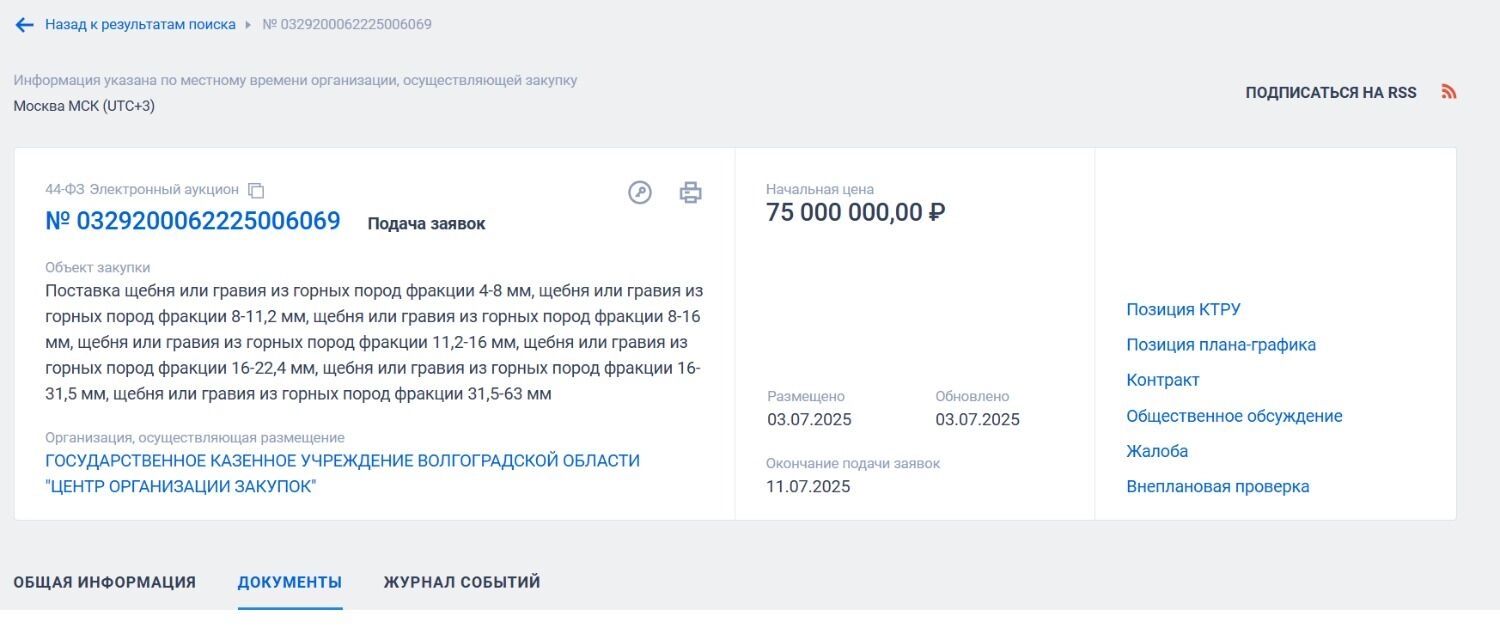Click the 'Жалоба' link
1500x631 pixels.
point(1157,452)
